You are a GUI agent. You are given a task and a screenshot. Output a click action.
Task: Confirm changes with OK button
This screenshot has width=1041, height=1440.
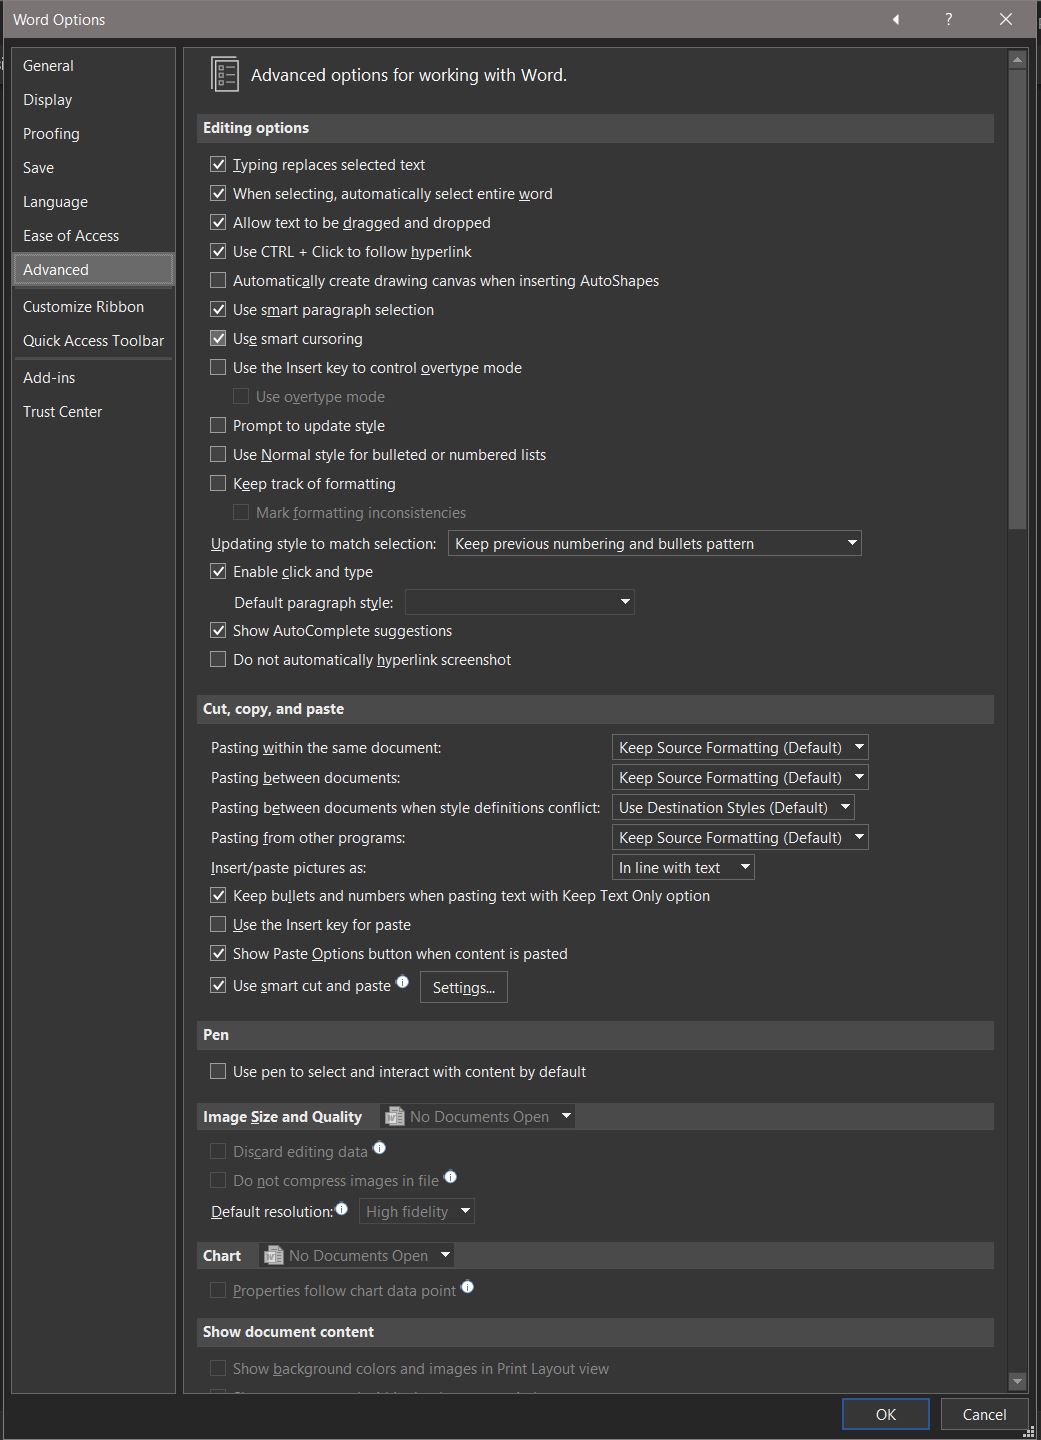tap(886, 1414)
